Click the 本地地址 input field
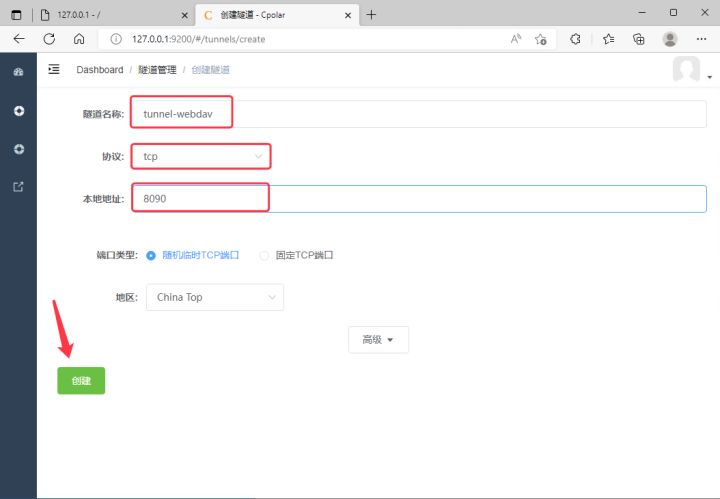 tap(420, 199)
